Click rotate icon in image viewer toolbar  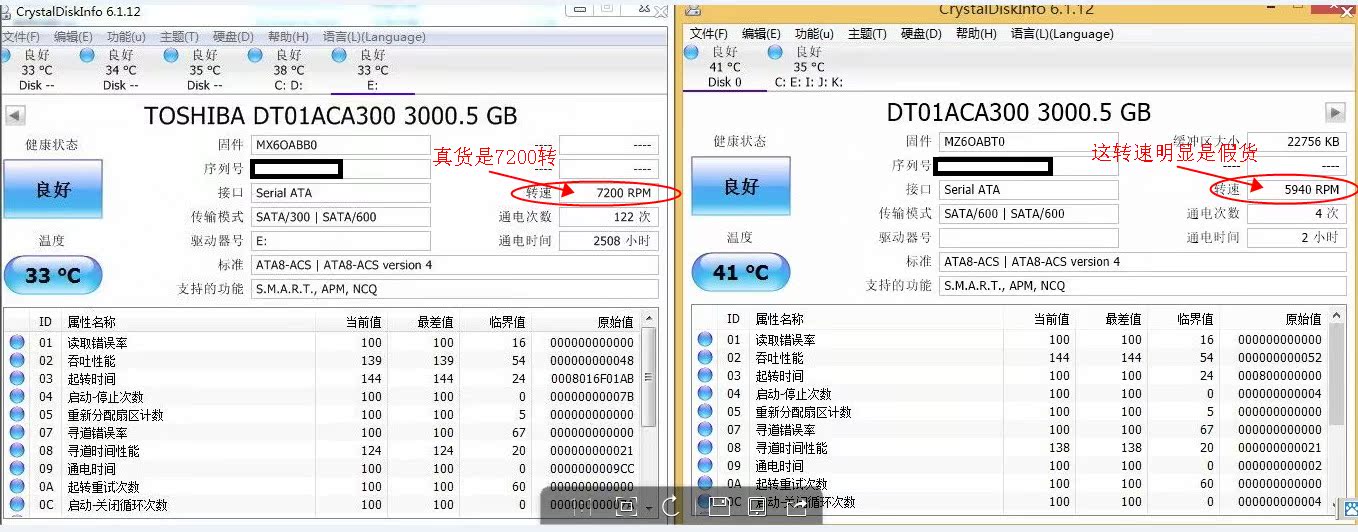coord(671,507)
